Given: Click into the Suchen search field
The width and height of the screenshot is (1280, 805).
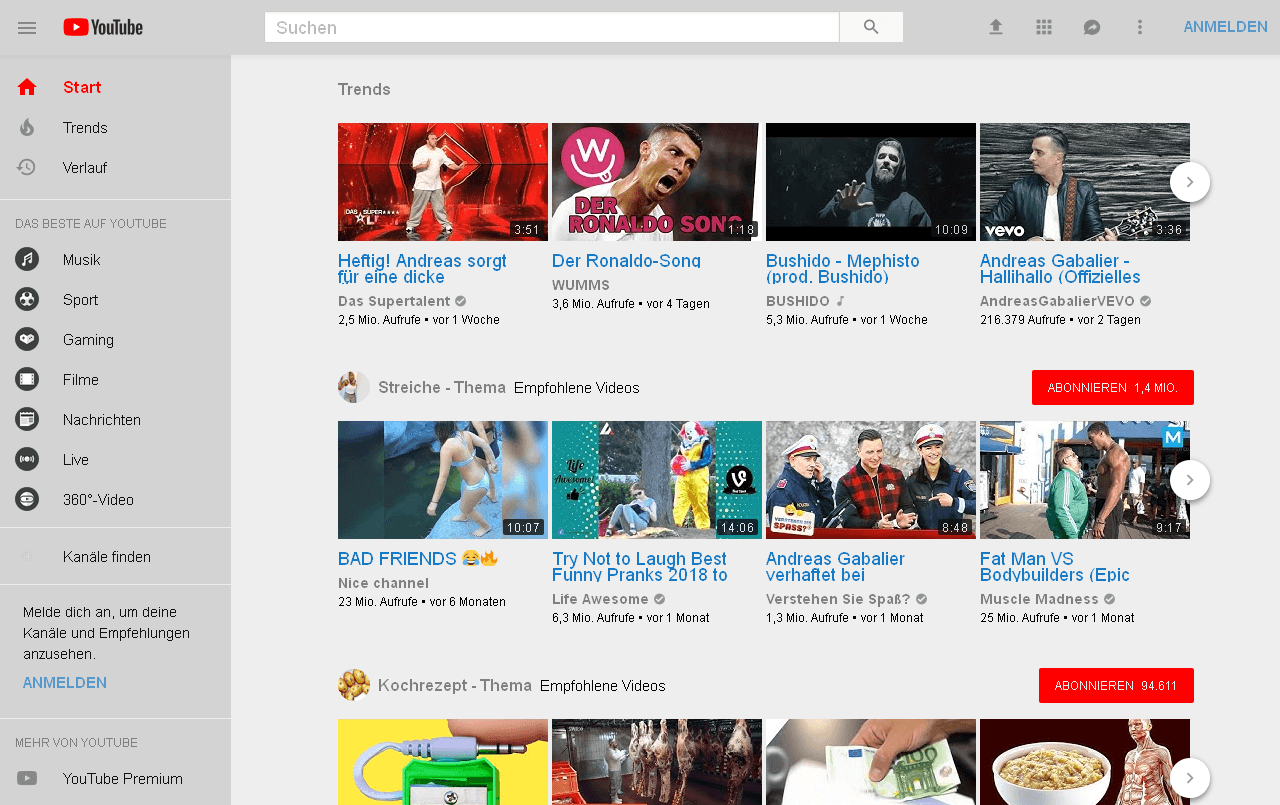Looking at the screenshot, I should [552, 27].
